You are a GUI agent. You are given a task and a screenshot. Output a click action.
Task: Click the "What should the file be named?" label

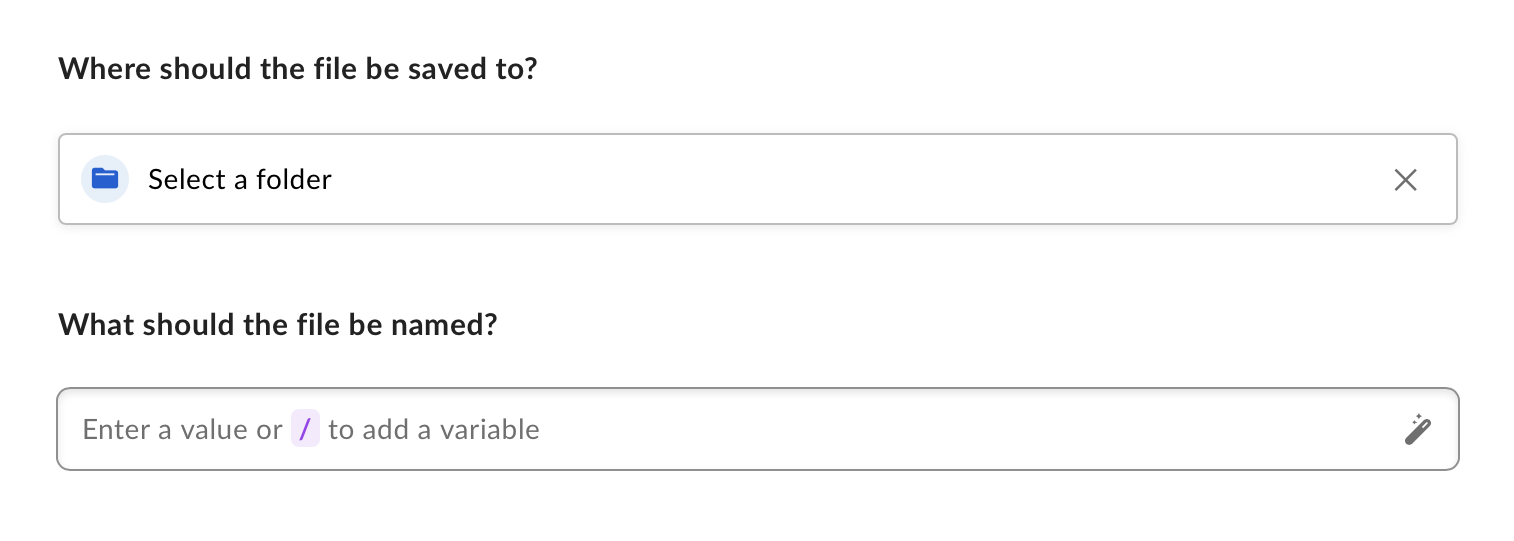[x=277, y=325]
